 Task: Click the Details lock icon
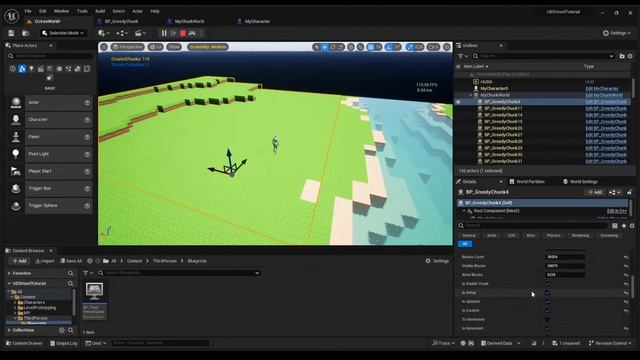(x=629, y=192)
